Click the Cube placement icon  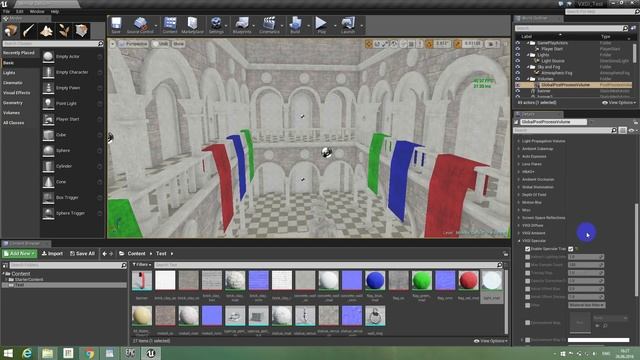[x=48, y=135]
